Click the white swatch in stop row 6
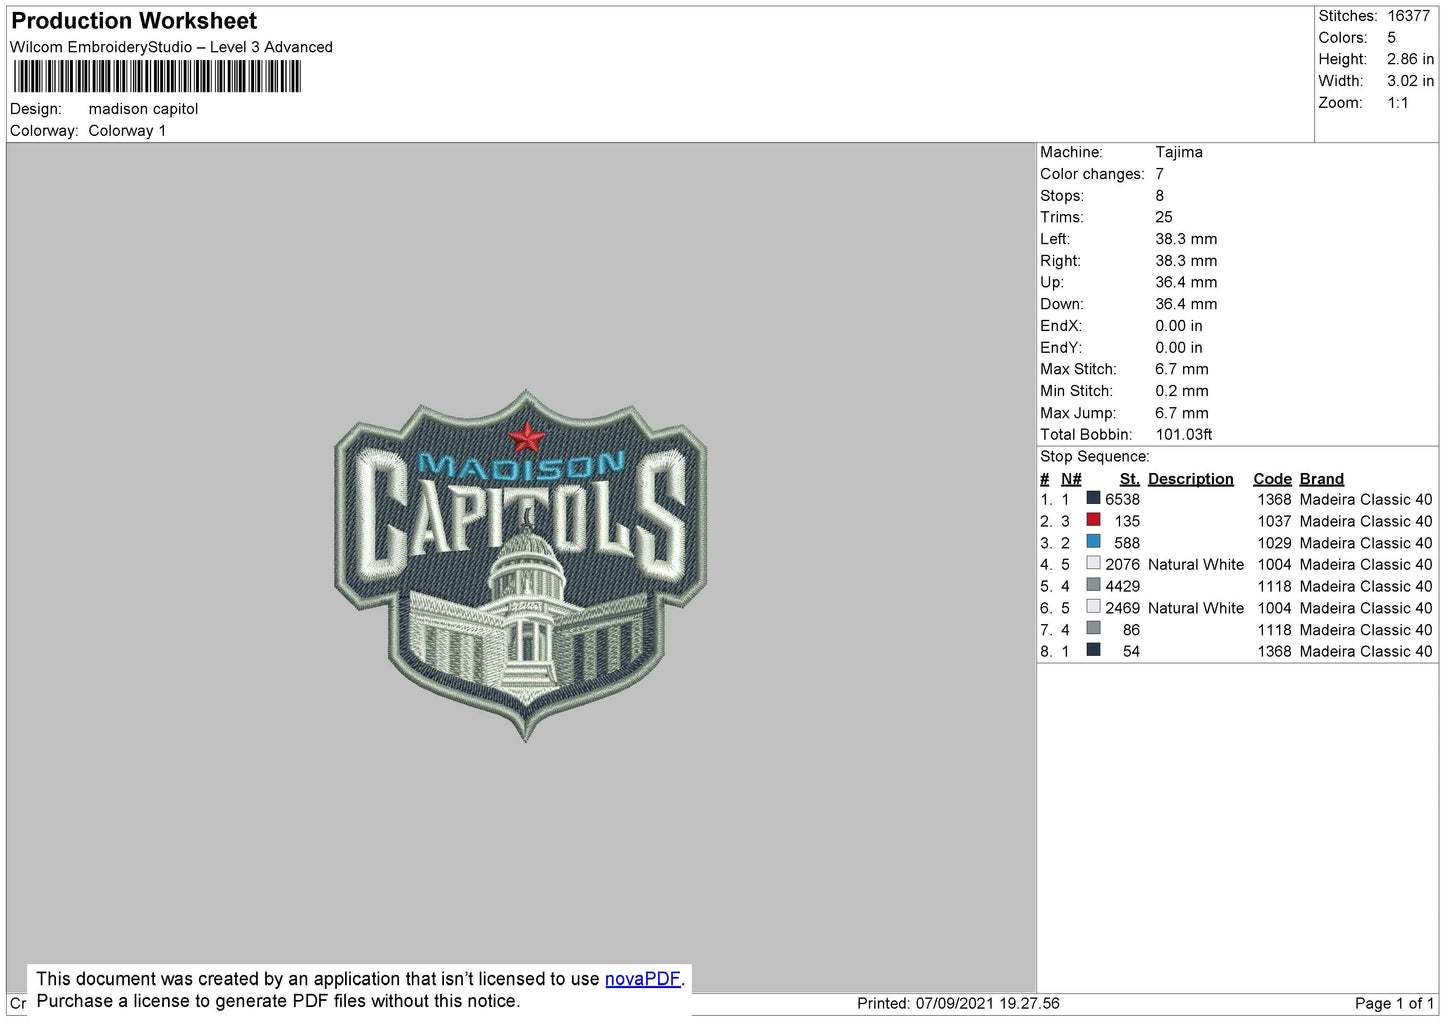Screen dimensions: 1445x1021 (x=1093, y=607)
